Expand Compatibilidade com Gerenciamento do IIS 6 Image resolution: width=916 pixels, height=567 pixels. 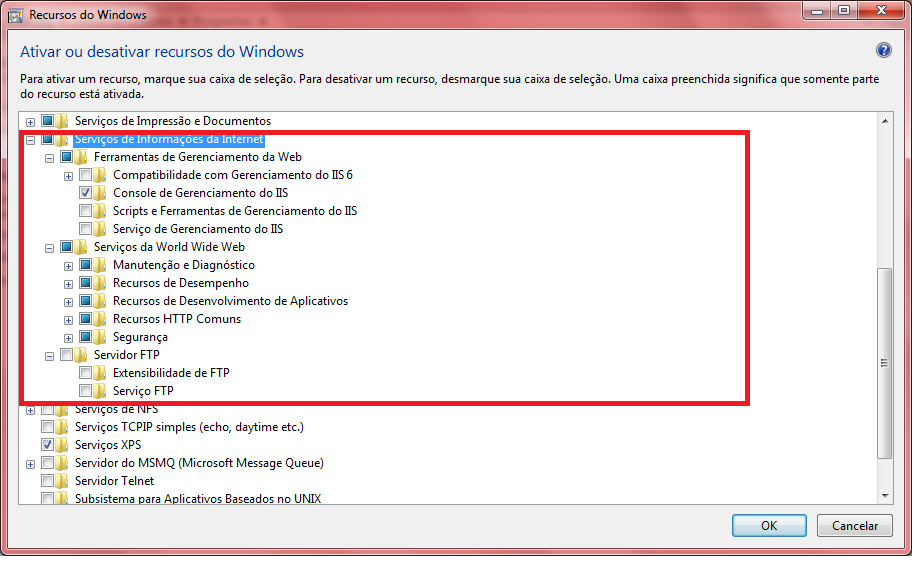coord(68,175)
